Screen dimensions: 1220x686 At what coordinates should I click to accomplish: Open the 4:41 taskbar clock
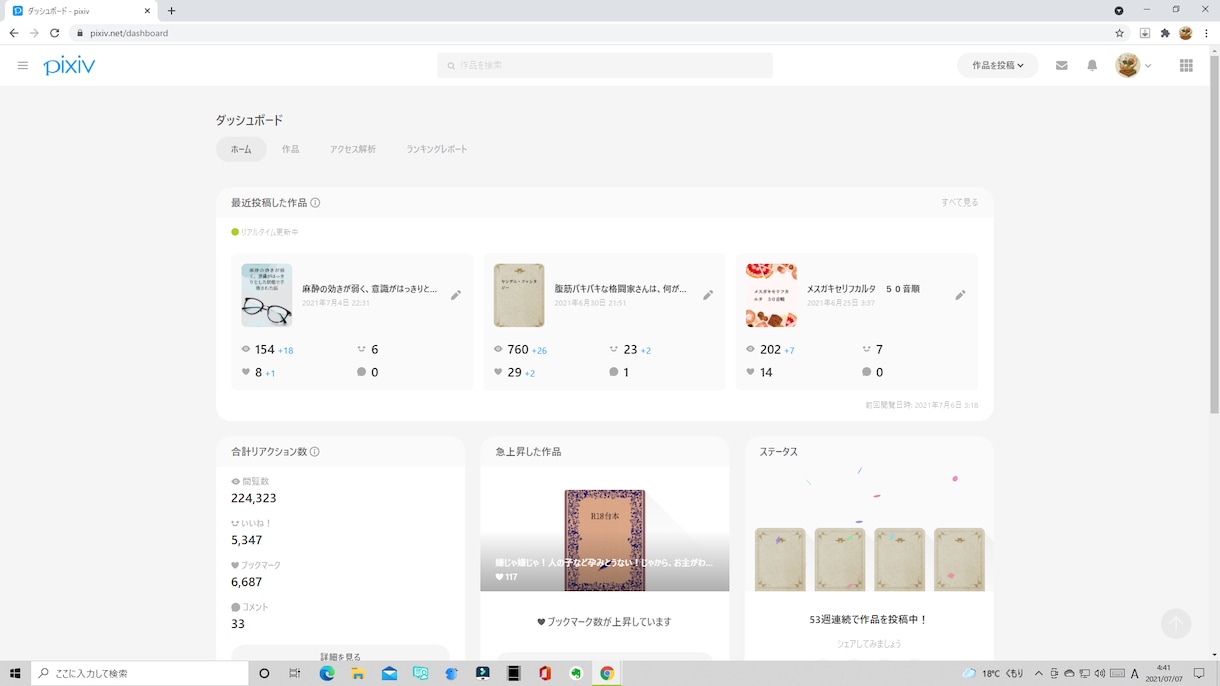1163,673
